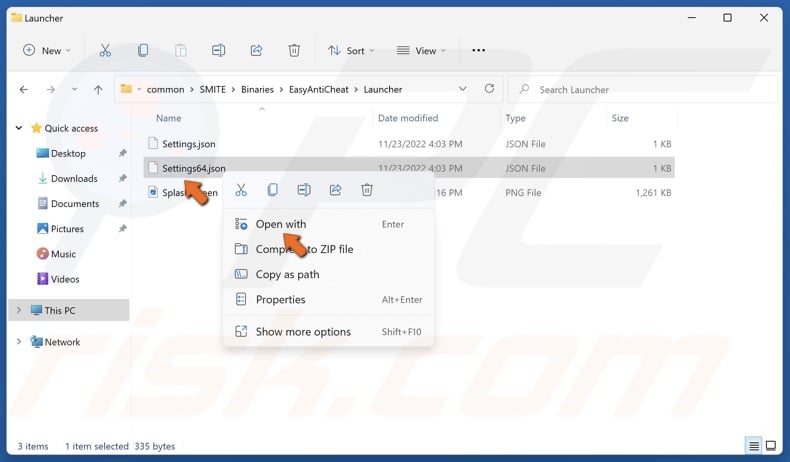This screenshot has width=790, height=462.
Task: Unpin Pictures using its pin icon
Action: pos(122,229)
